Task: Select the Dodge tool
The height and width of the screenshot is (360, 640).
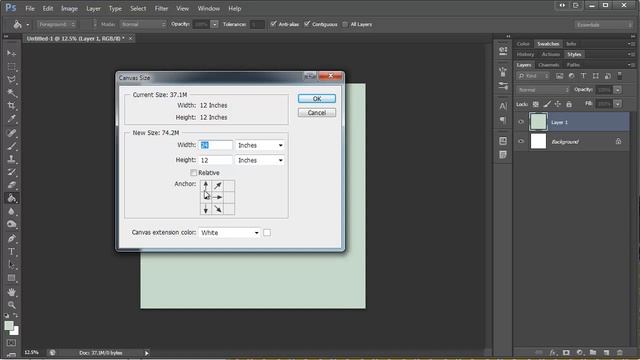Action: pyautogui.click(x=11, y=224)
